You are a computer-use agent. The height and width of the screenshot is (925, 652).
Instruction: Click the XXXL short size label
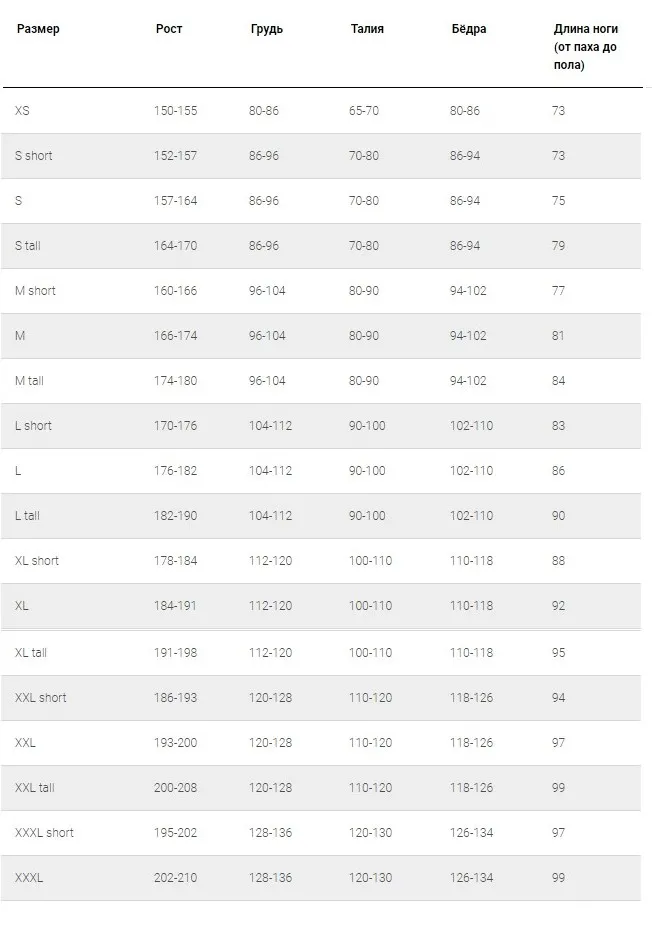(x=44, y=832)
